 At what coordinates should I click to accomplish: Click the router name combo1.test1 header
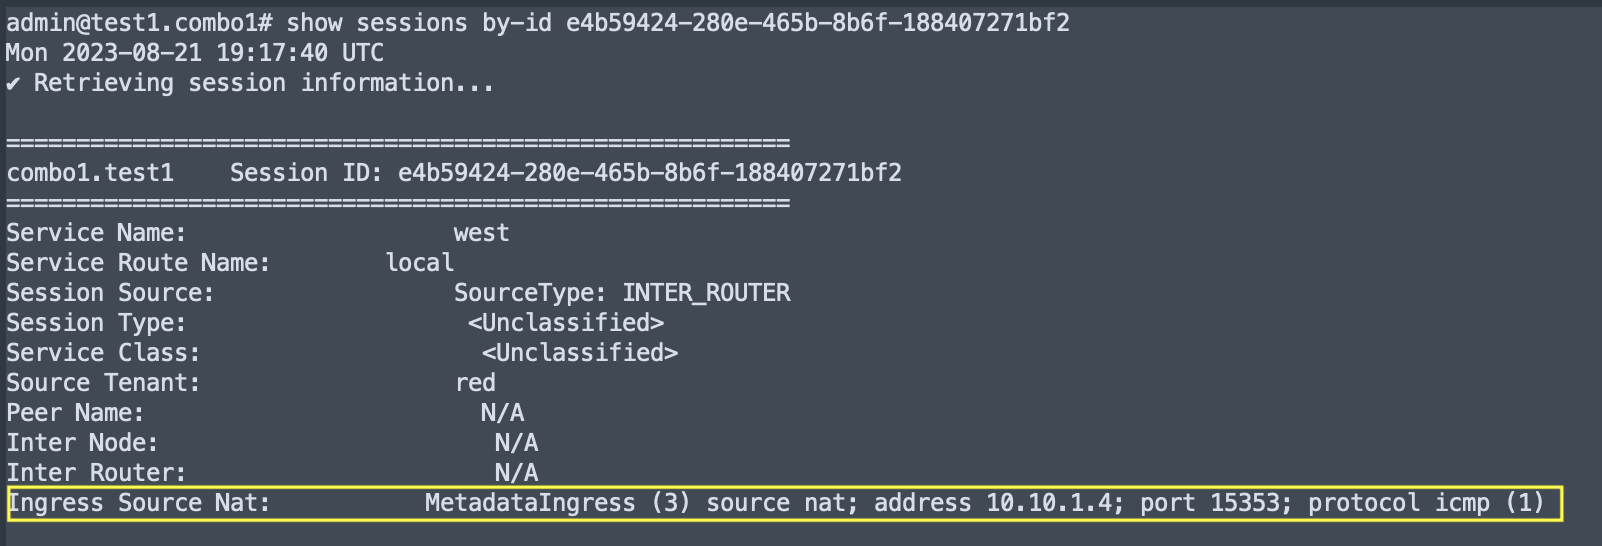coord(90,173)
